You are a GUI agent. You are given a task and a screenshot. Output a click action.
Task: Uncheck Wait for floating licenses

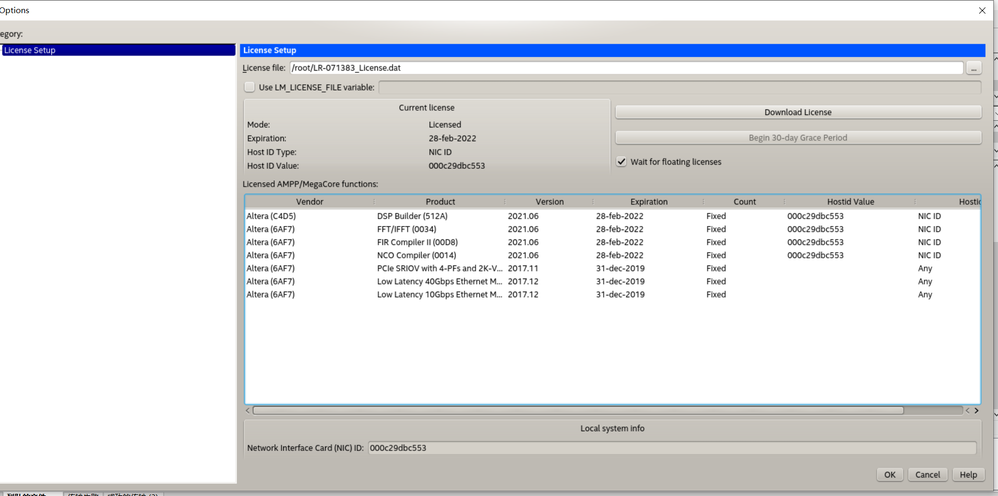(622, 162)
